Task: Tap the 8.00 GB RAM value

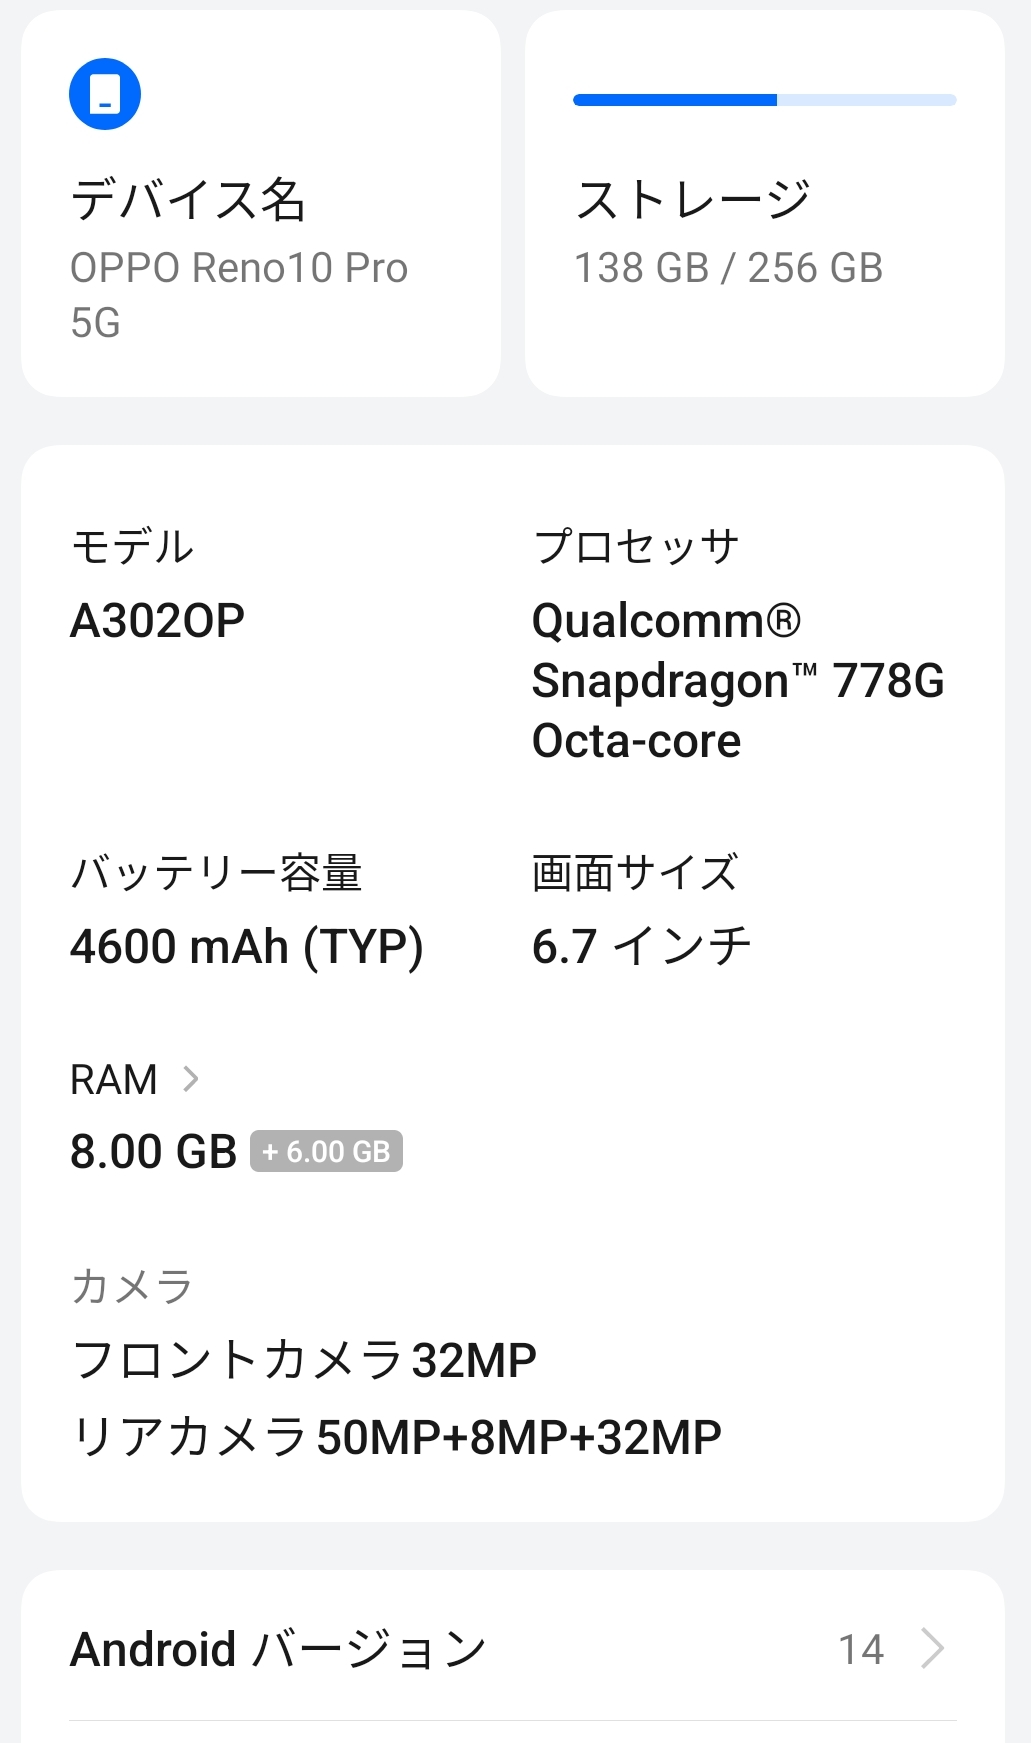Action: click(x=153, y=1152)
